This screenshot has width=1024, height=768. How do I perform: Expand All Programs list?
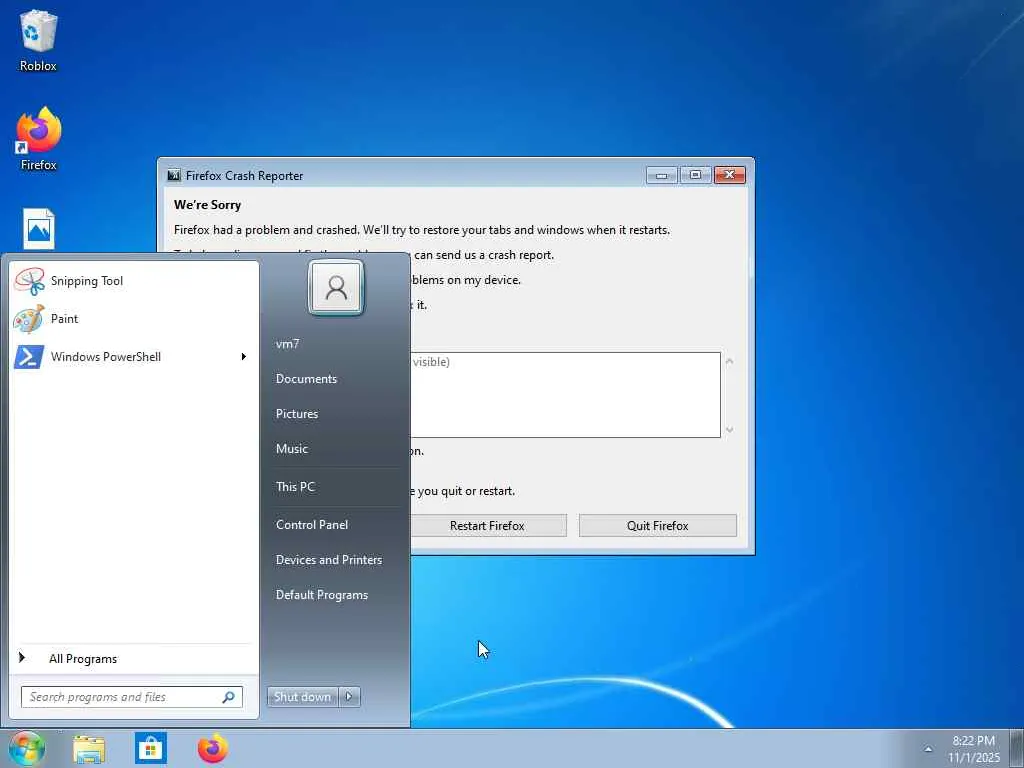click(82, 659)
